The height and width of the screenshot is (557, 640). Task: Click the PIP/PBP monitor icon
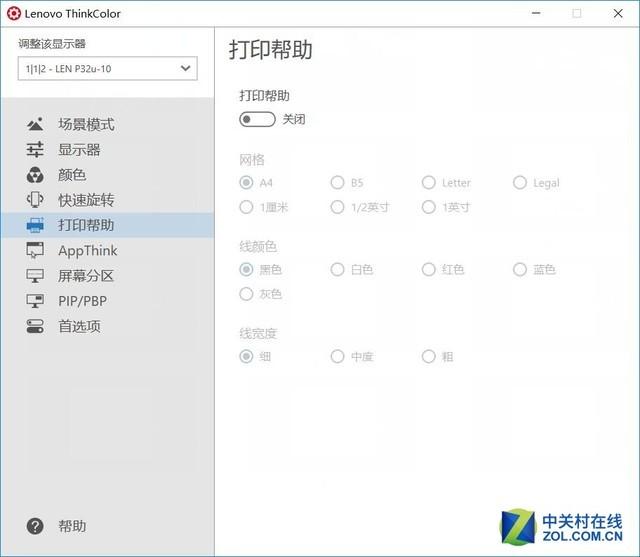coord(35,301)
